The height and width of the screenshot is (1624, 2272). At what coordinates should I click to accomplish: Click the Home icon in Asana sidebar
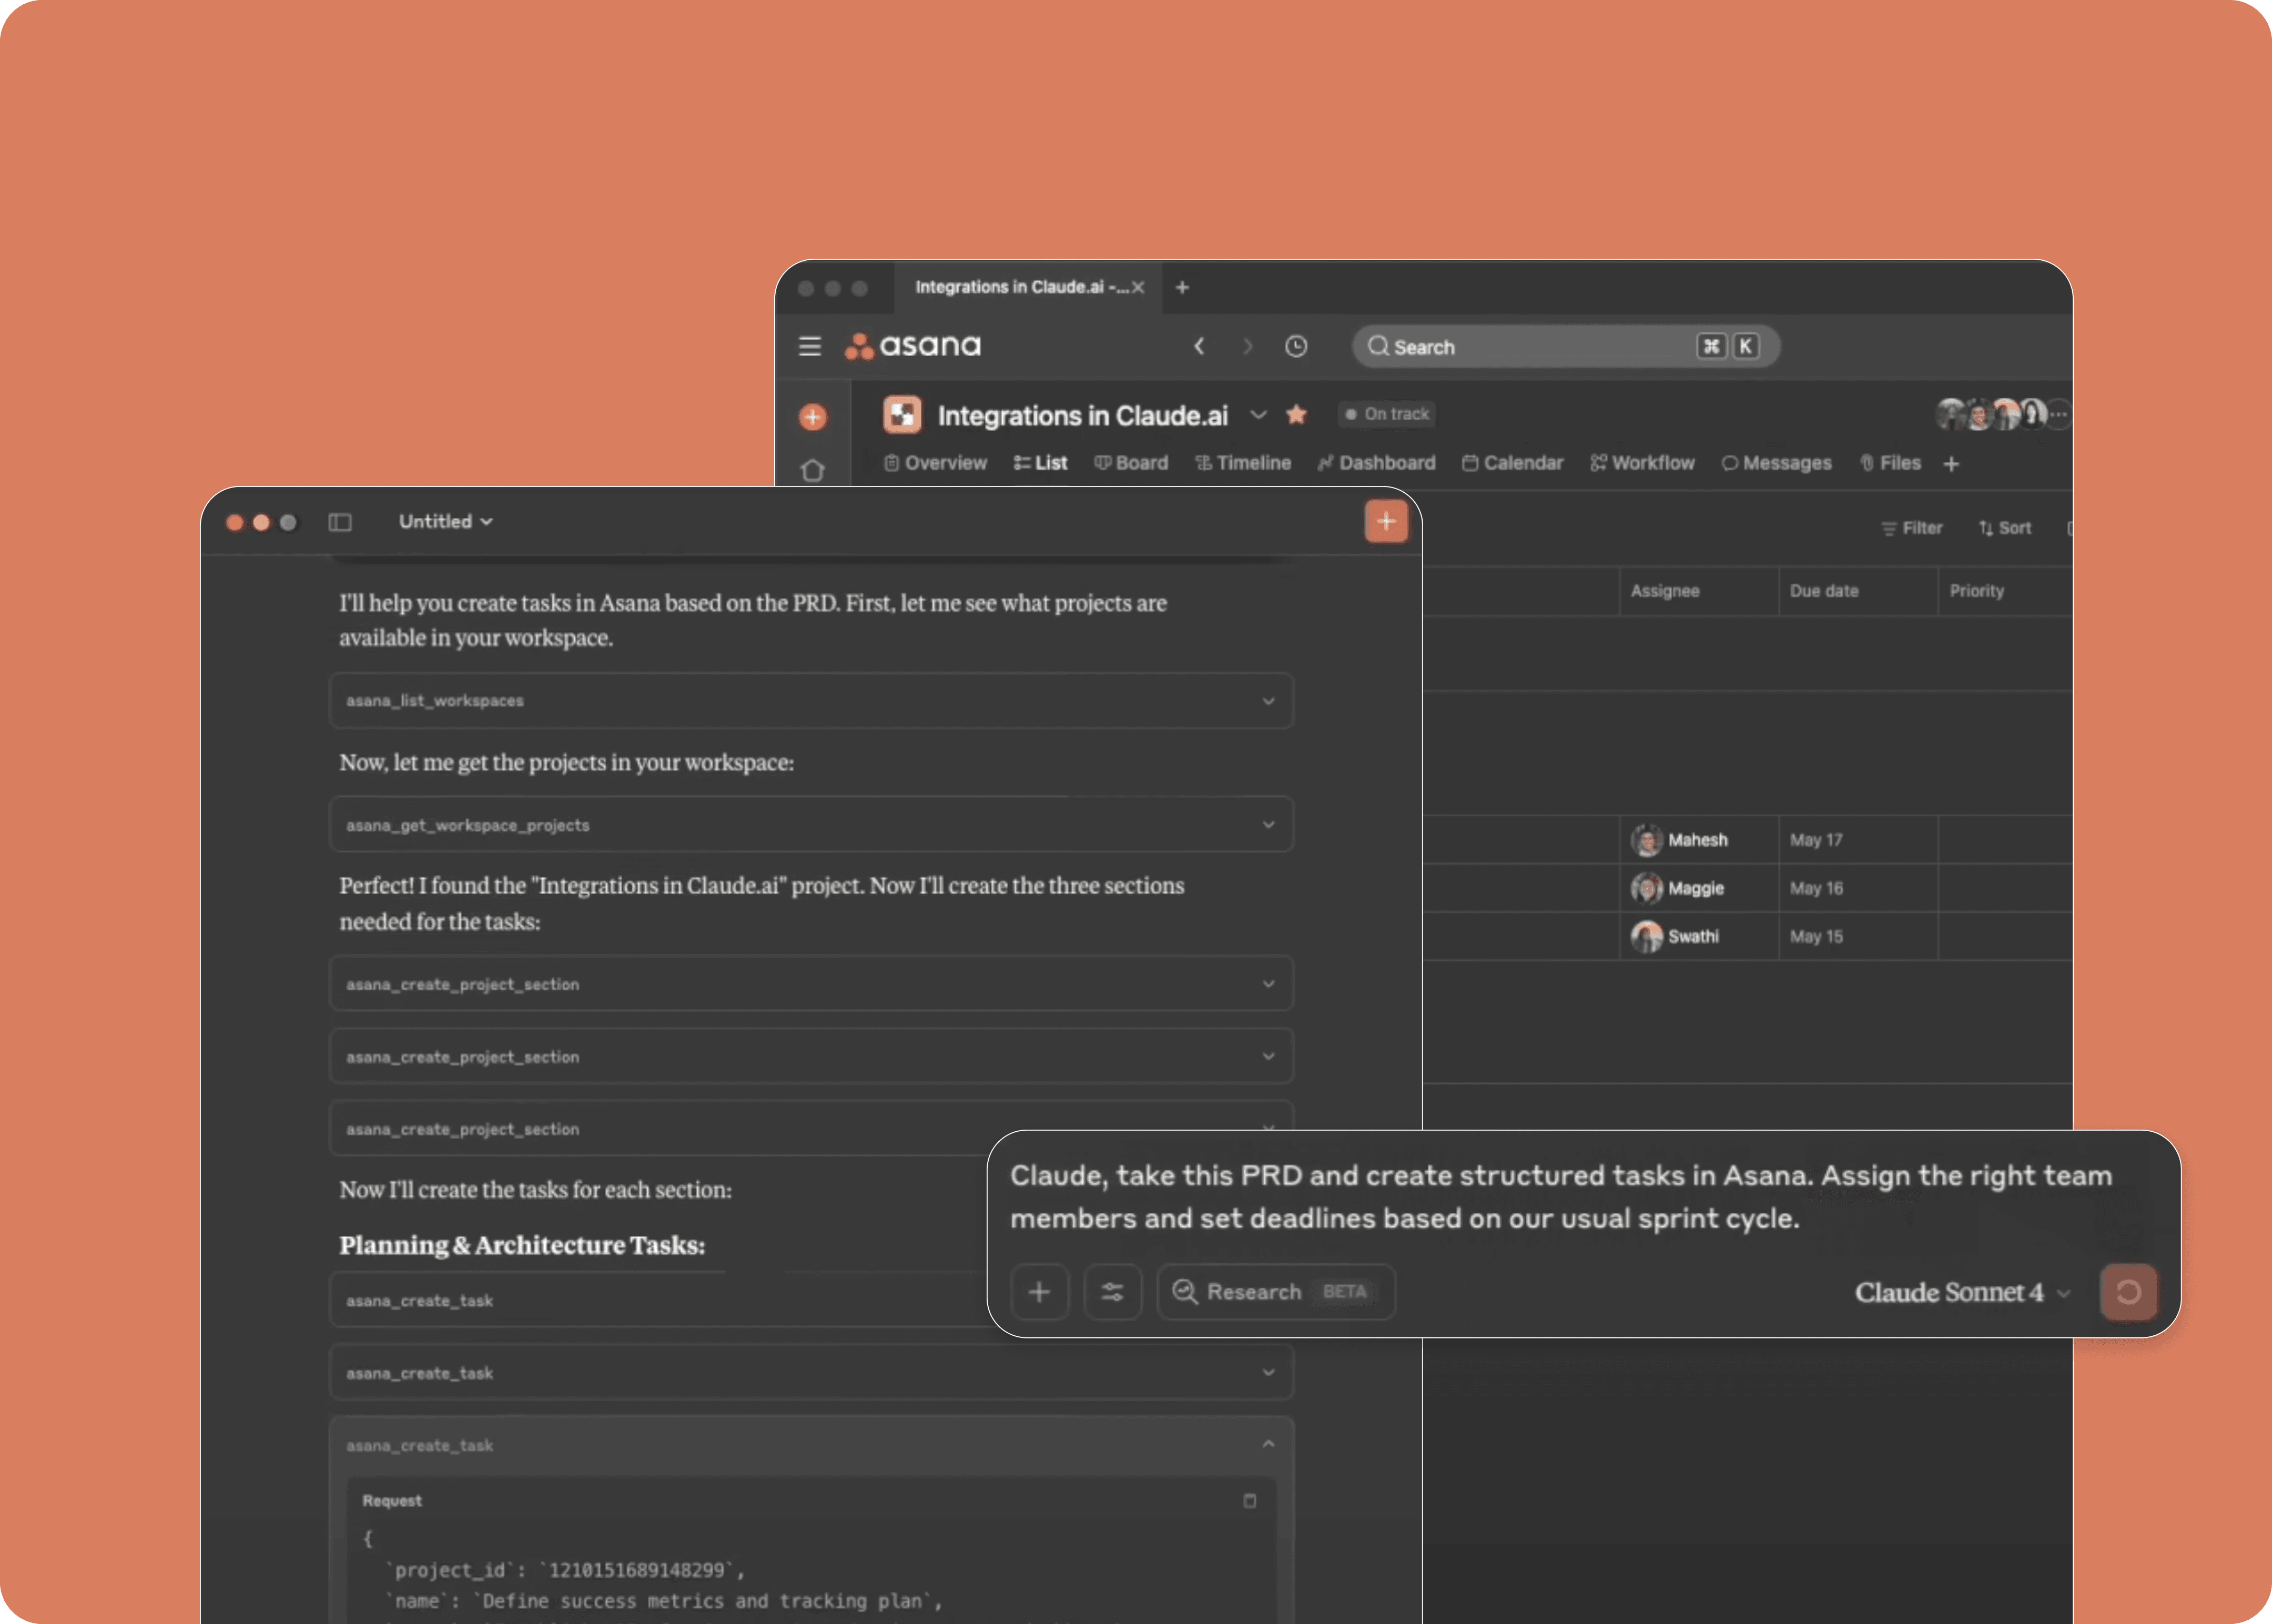pyautogui.click(x=813, y=470)
